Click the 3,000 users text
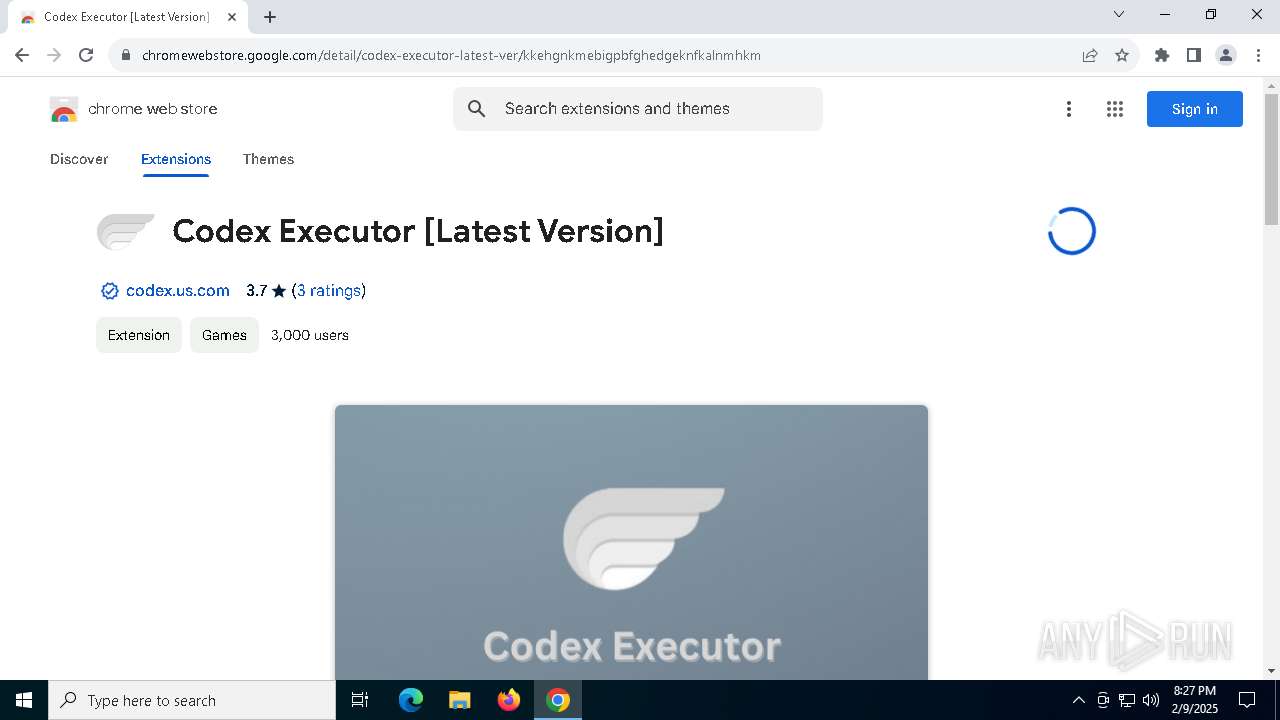Screen dimensions: 1280x720 [x=310, y=335]
